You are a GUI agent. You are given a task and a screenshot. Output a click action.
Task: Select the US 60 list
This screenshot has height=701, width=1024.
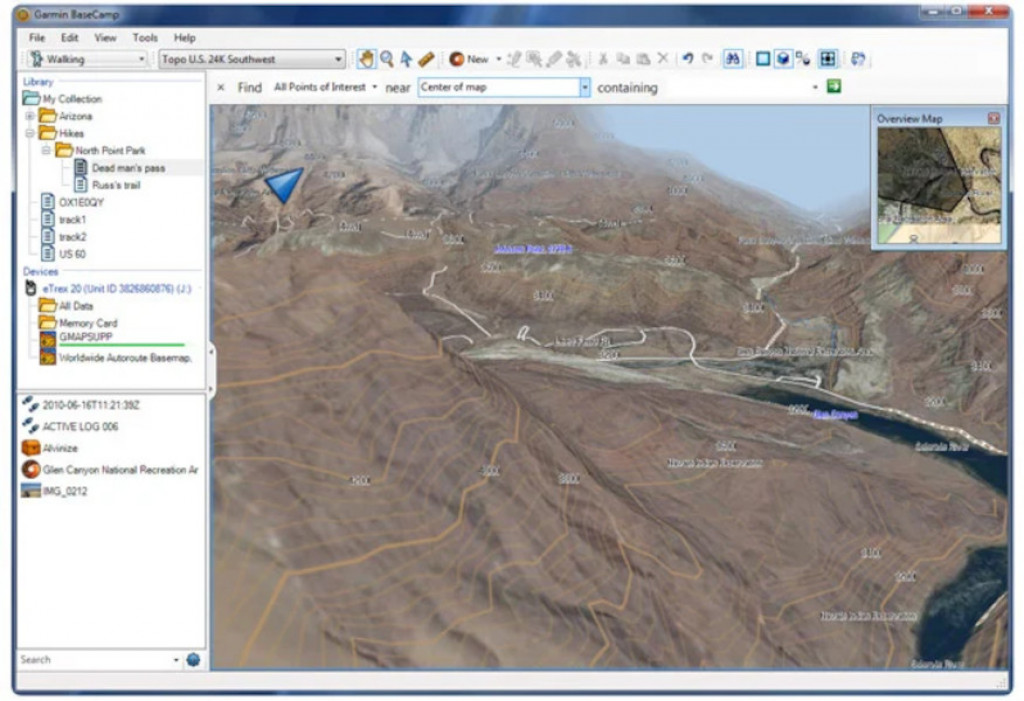pos(72,253)
